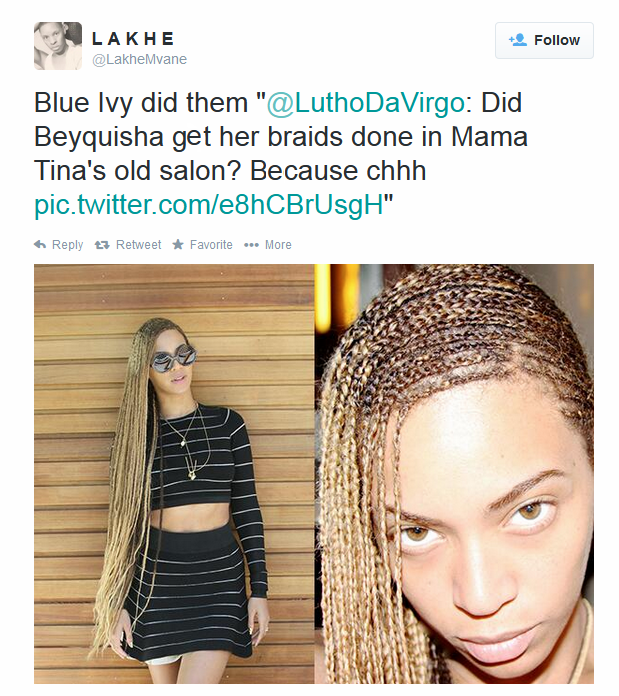Mark tweet with Favorite label

pos(211,245)
